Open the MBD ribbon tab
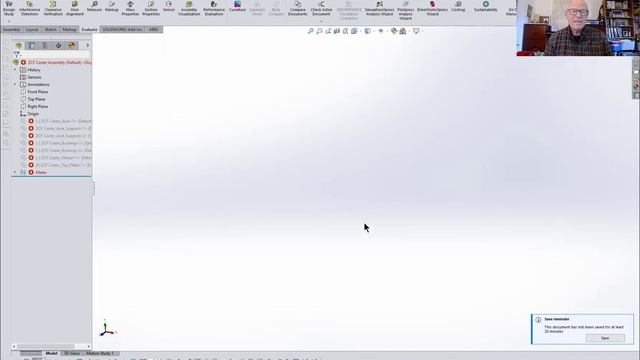Viewport: 640px width, 360px height. [153, 29]
